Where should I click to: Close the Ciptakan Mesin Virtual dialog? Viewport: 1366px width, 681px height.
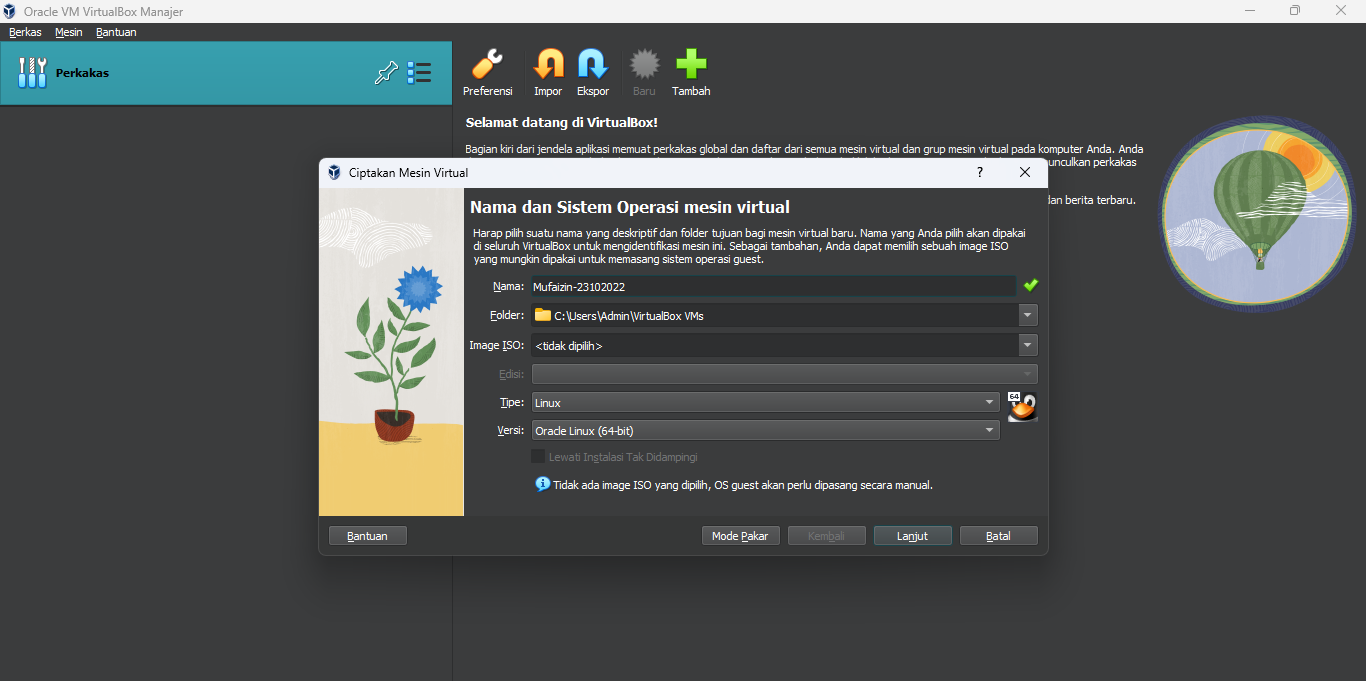point(1024,172)
